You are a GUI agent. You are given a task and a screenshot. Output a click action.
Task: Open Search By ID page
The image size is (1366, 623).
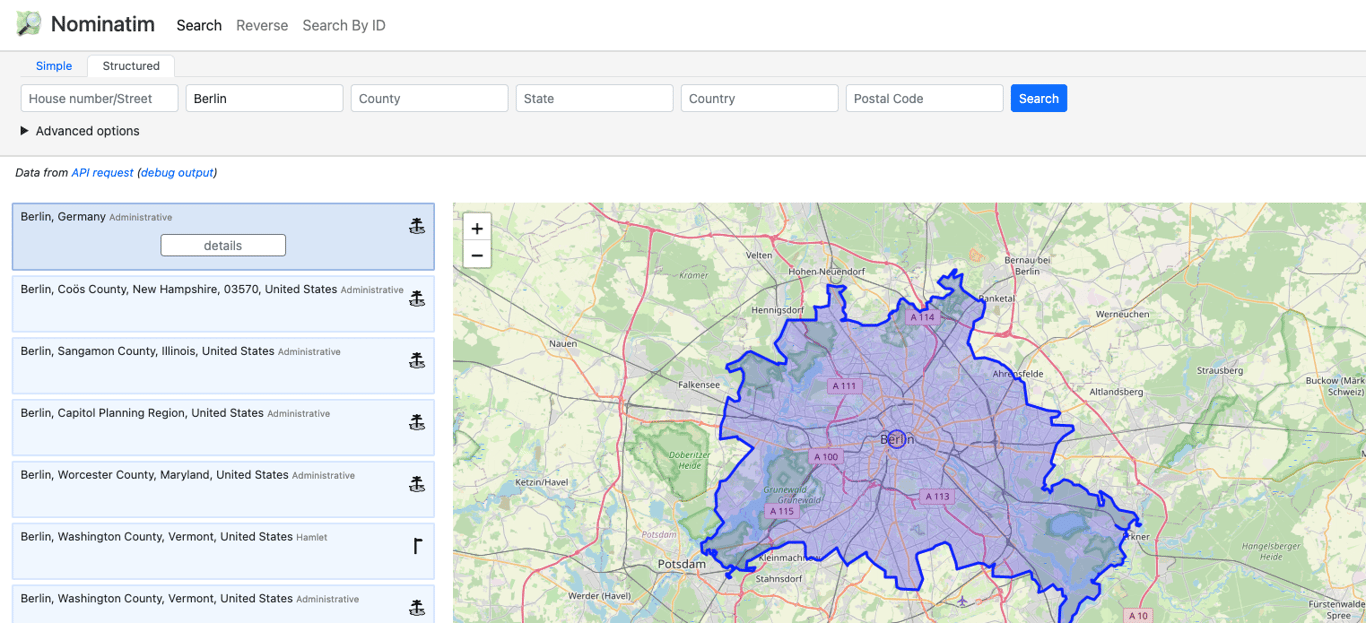[x=344, y=25]
